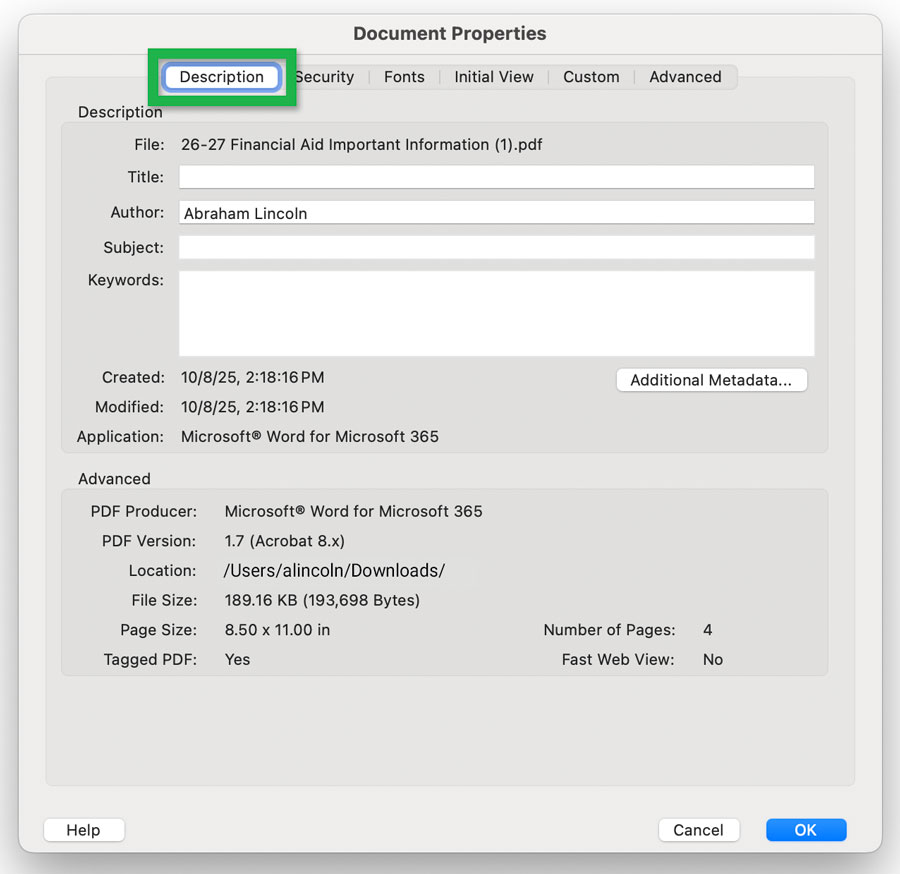The width and height of the screenshot is (900, 874).
Task: Select the Initial View tab
Action: (493, 76)
